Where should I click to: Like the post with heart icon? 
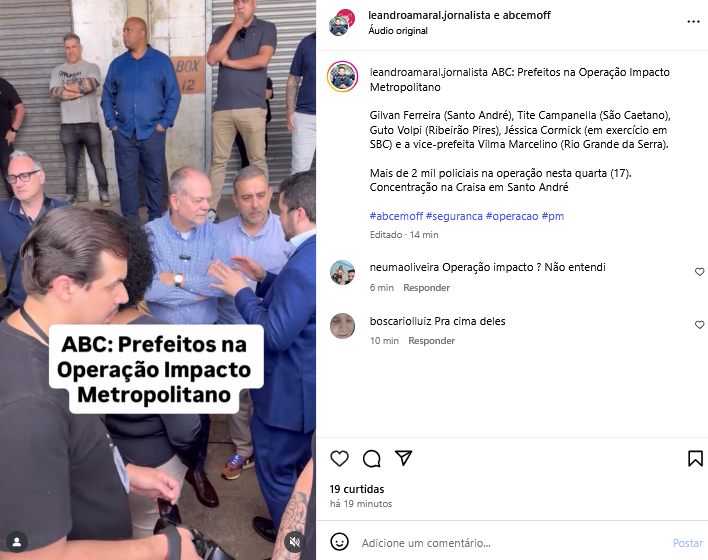(x=339, y=458)
